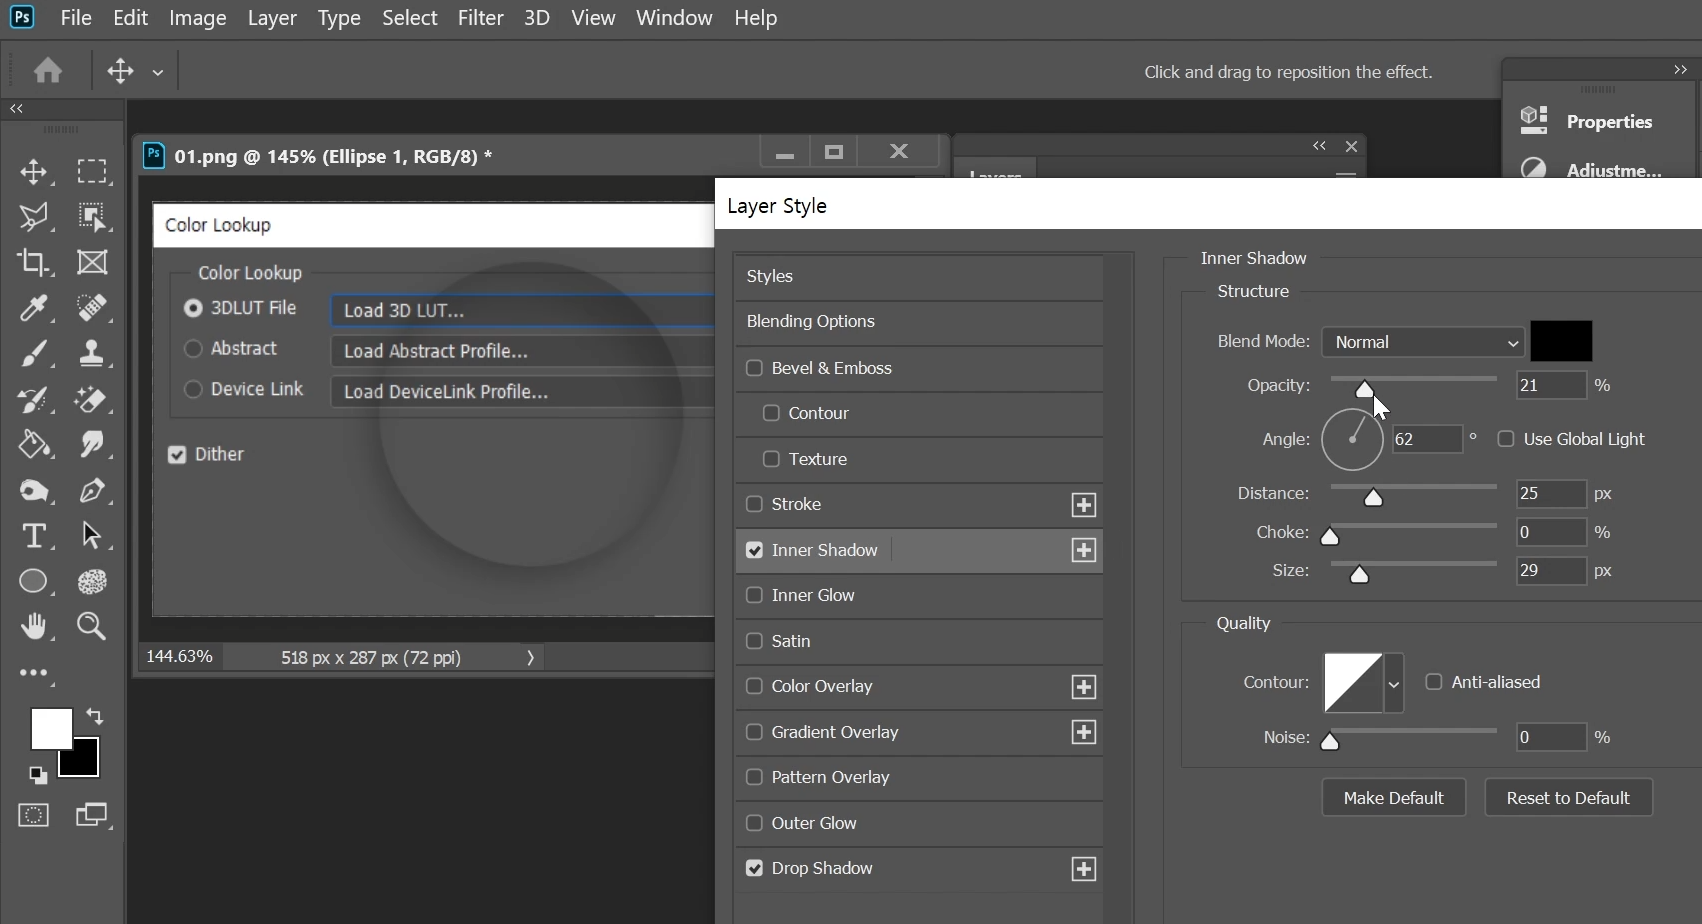Expand the toolbox double-arrow
The height and width of the screenshot is (924, 1702).
pyautogui.click(x=16, y=108)
